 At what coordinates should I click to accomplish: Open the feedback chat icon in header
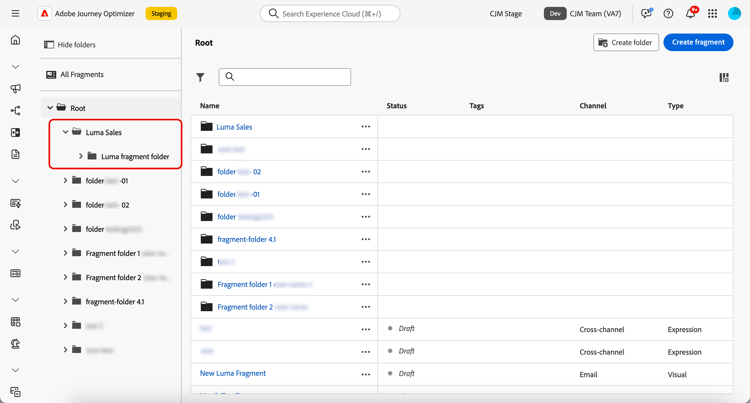tap(646, 13)
